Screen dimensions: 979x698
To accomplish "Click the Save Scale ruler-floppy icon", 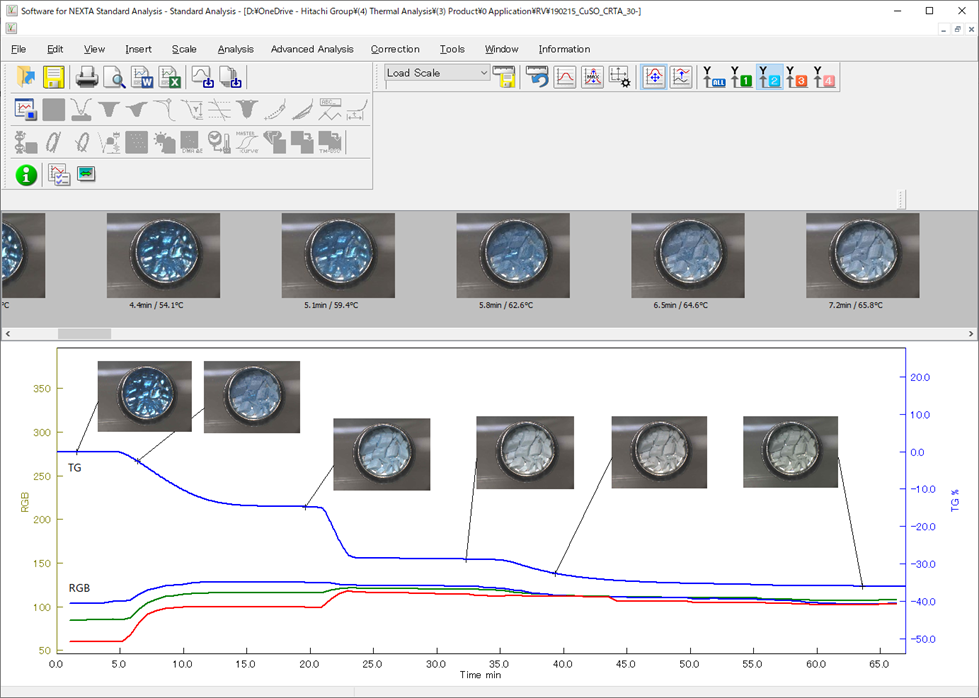I will point(504,77).
